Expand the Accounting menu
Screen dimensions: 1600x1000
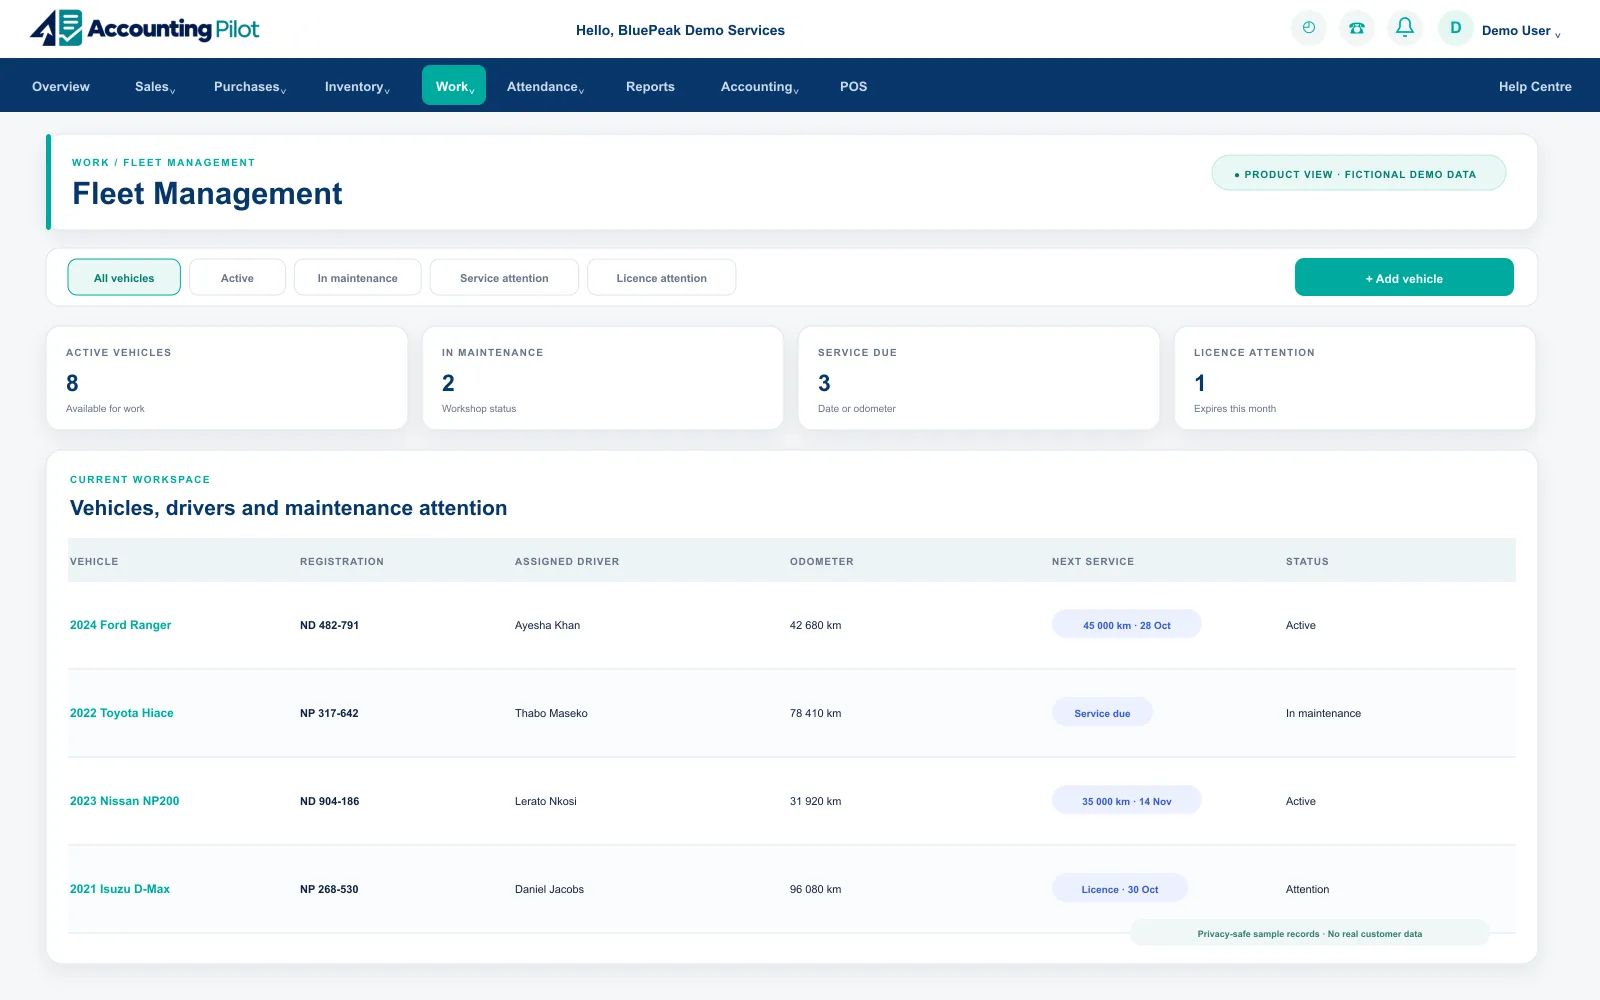760,87
